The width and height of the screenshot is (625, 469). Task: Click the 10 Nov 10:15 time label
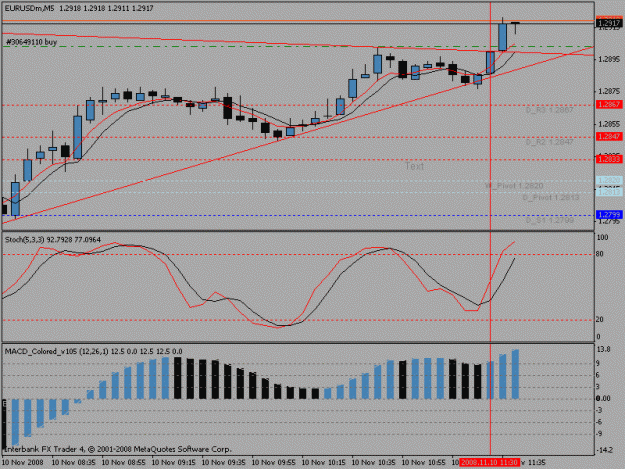(x=324, y=463)
